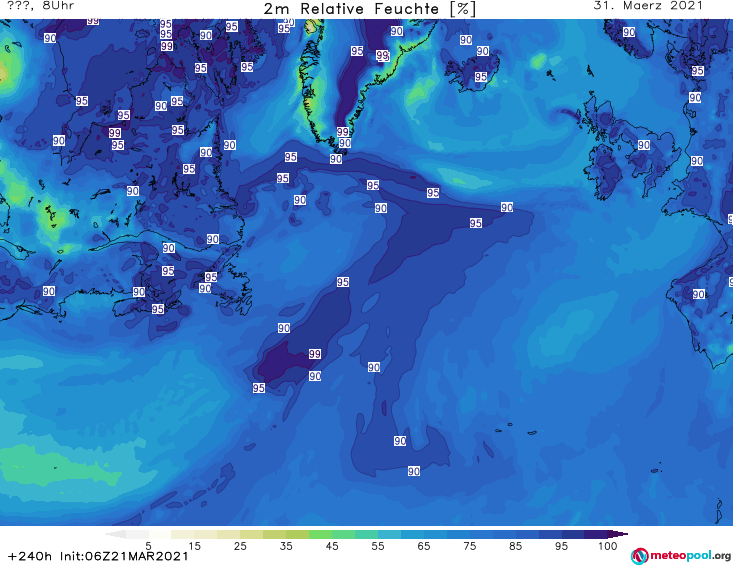733x566 pixels.
Task: Click the '90' contour label over England
Action: point(644,145)
